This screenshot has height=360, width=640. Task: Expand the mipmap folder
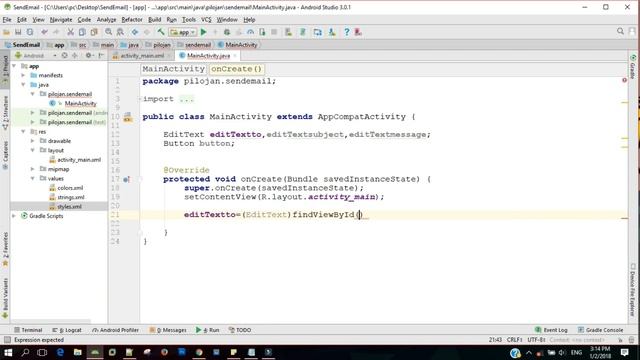coord(33,169)
